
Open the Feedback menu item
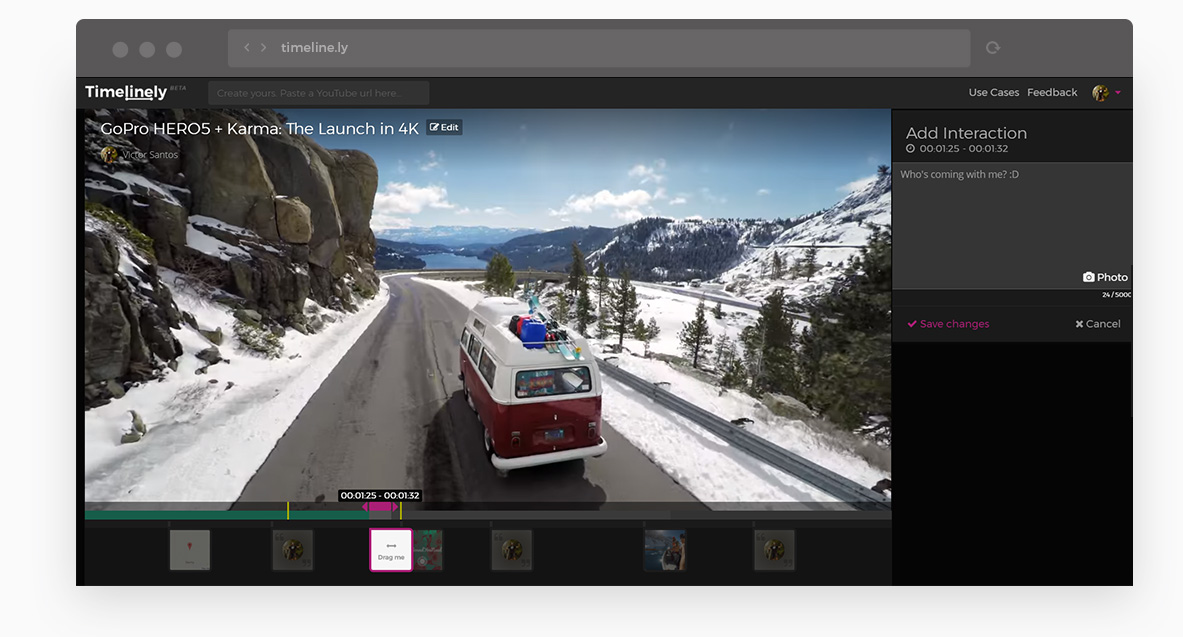pos(1052,92)
